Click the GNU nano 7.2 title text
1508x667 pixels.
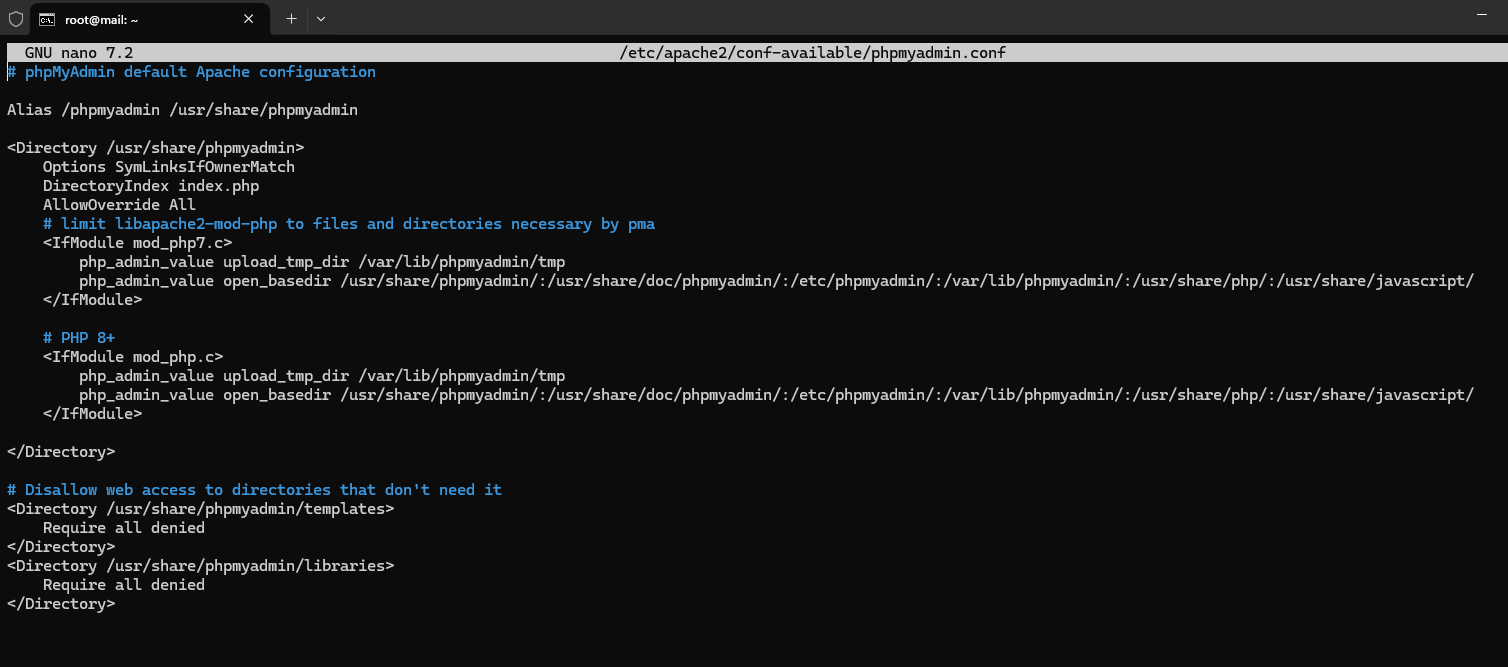point(79,53)
